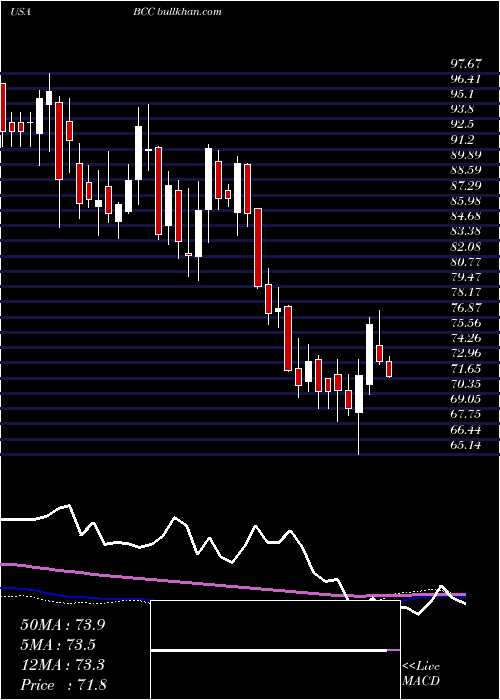The width and height of the screenshot is (500, 700).
Task: Click the 85.98 price label
Action: pyautogui.click(x=466, y=201)
